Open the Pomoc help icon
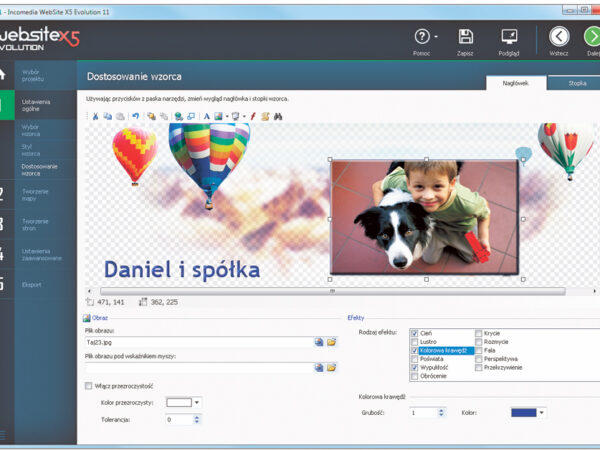The width and height of the screenshot is (600, 450). tap(422, 38)
